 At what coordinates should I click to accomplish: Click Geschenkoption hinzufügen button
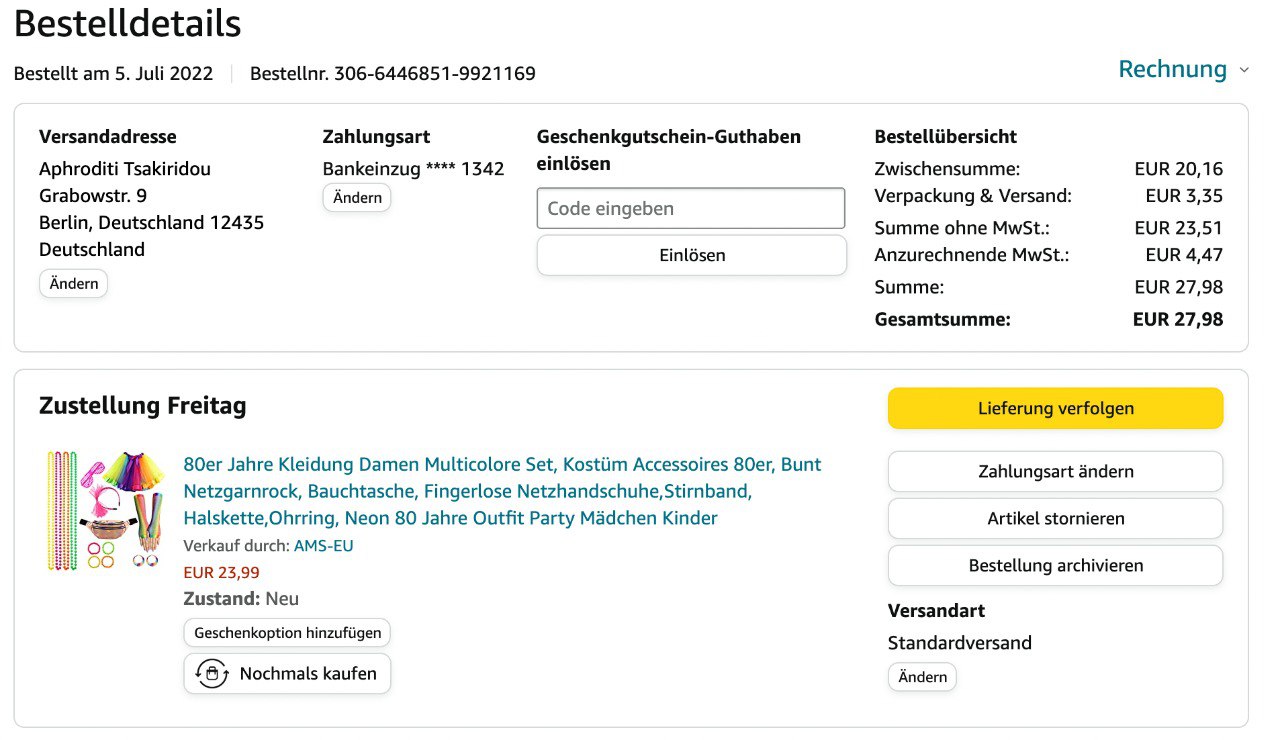click(287, 633)
